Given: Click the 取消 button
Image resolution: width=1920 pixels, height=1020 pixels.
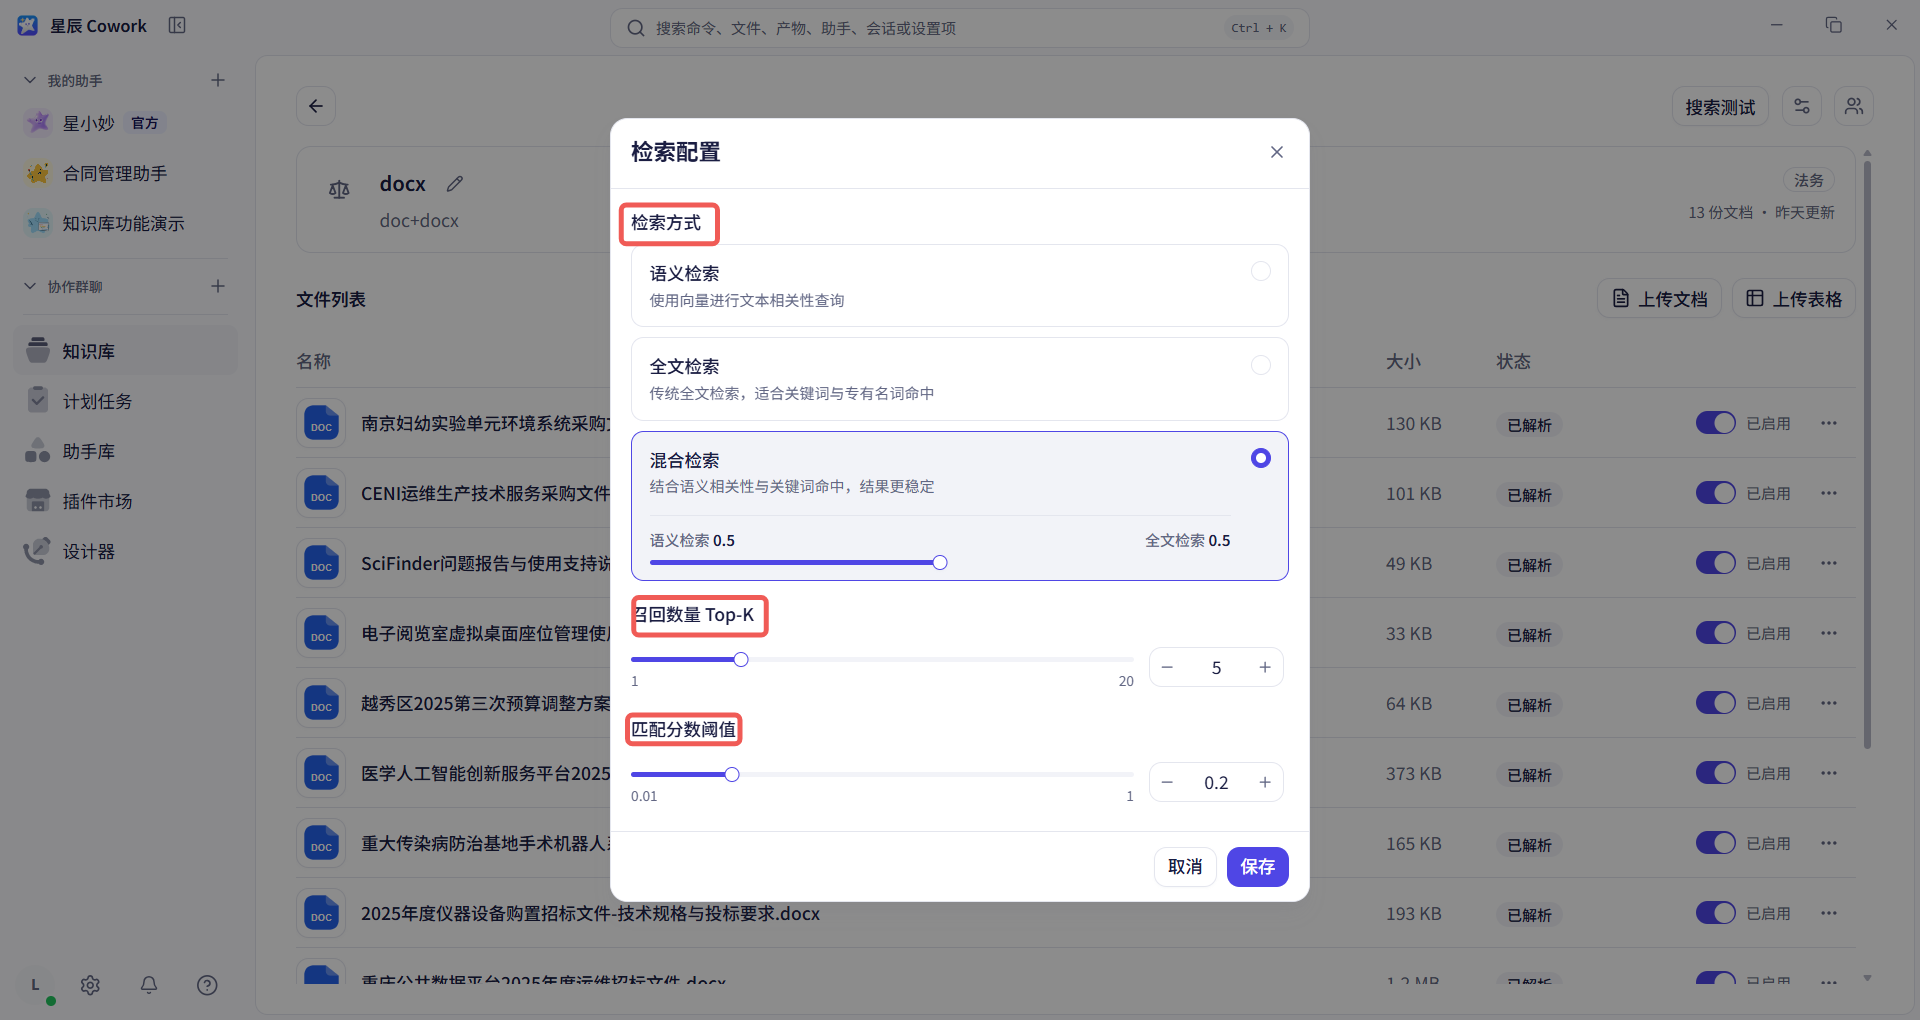Looking at the screenshot, I should click(x=1185, y=867).
